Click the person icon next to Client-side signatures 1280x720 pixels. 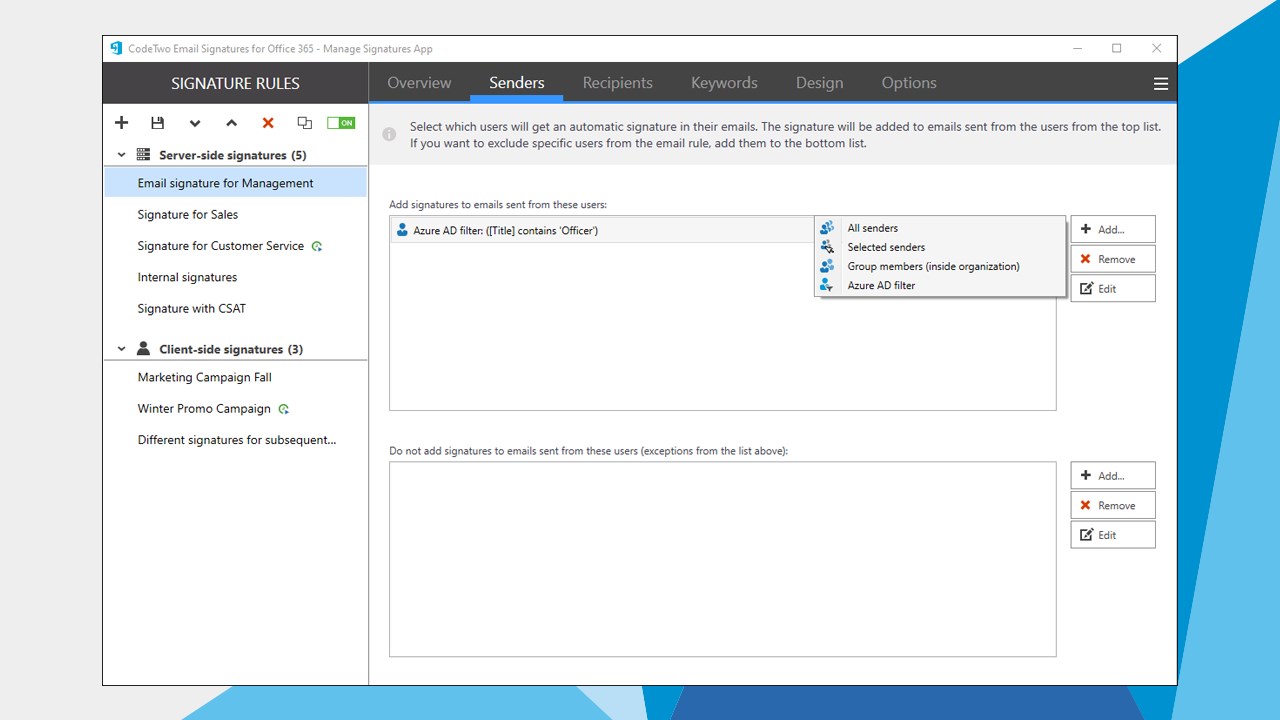pyautogui.click(x=143, y=349)
